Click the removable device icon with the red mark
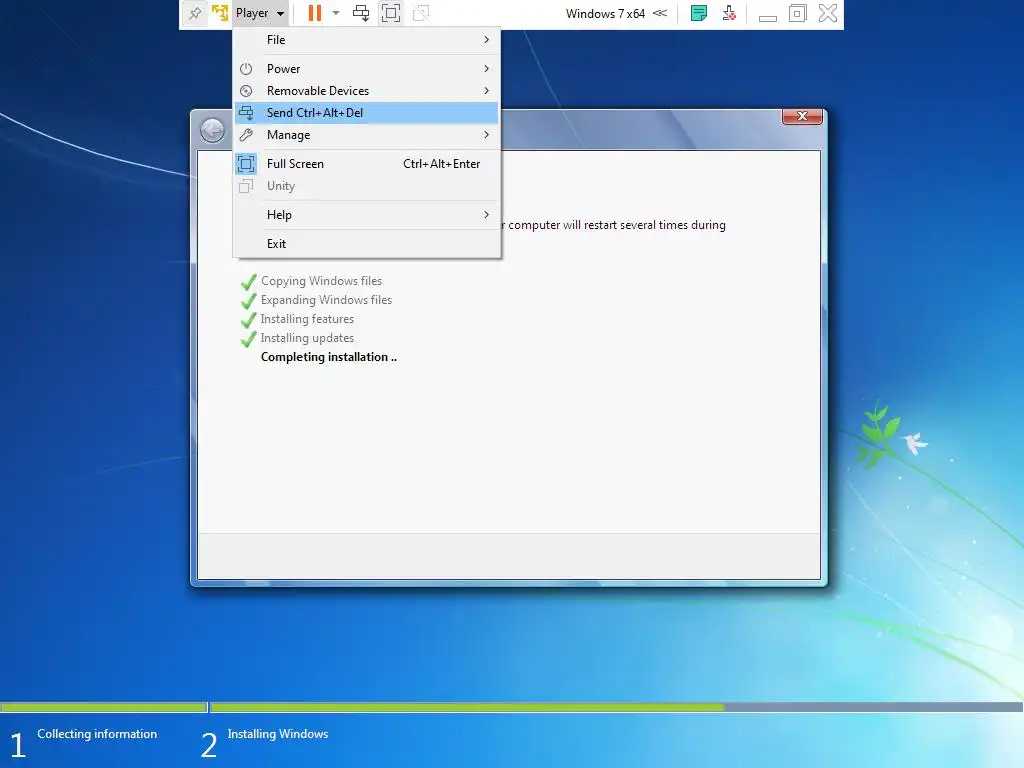 [729, 13]
